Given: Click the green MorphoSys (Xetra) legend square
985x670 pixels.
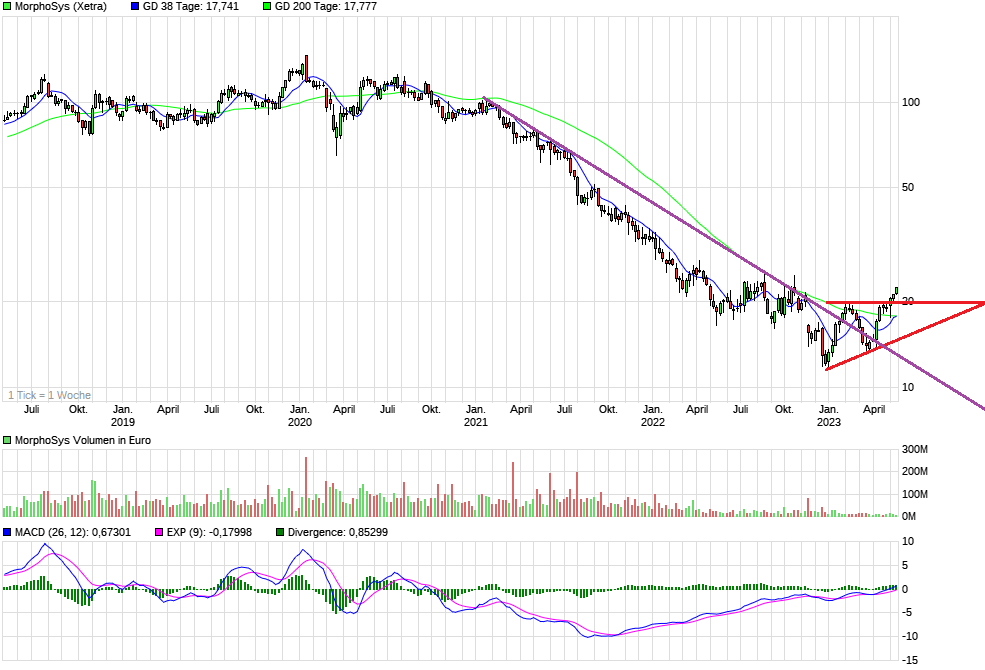Looking at the screenshot, I should 7,8.
